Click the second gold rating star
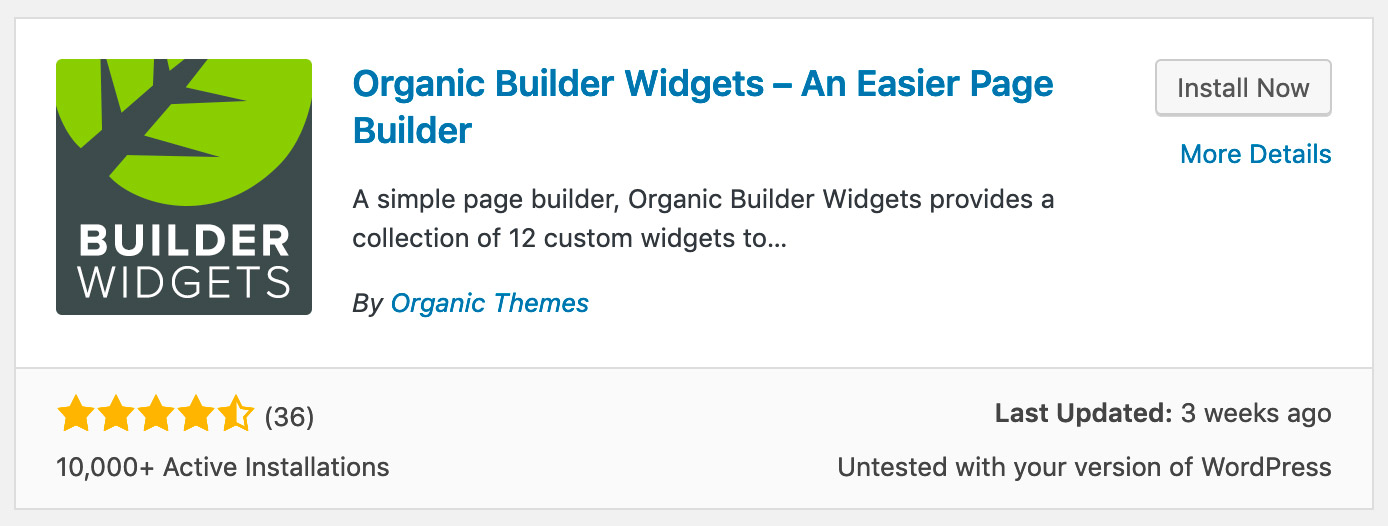Screen dimensions: 1388x526 click(x=115, y=415)
